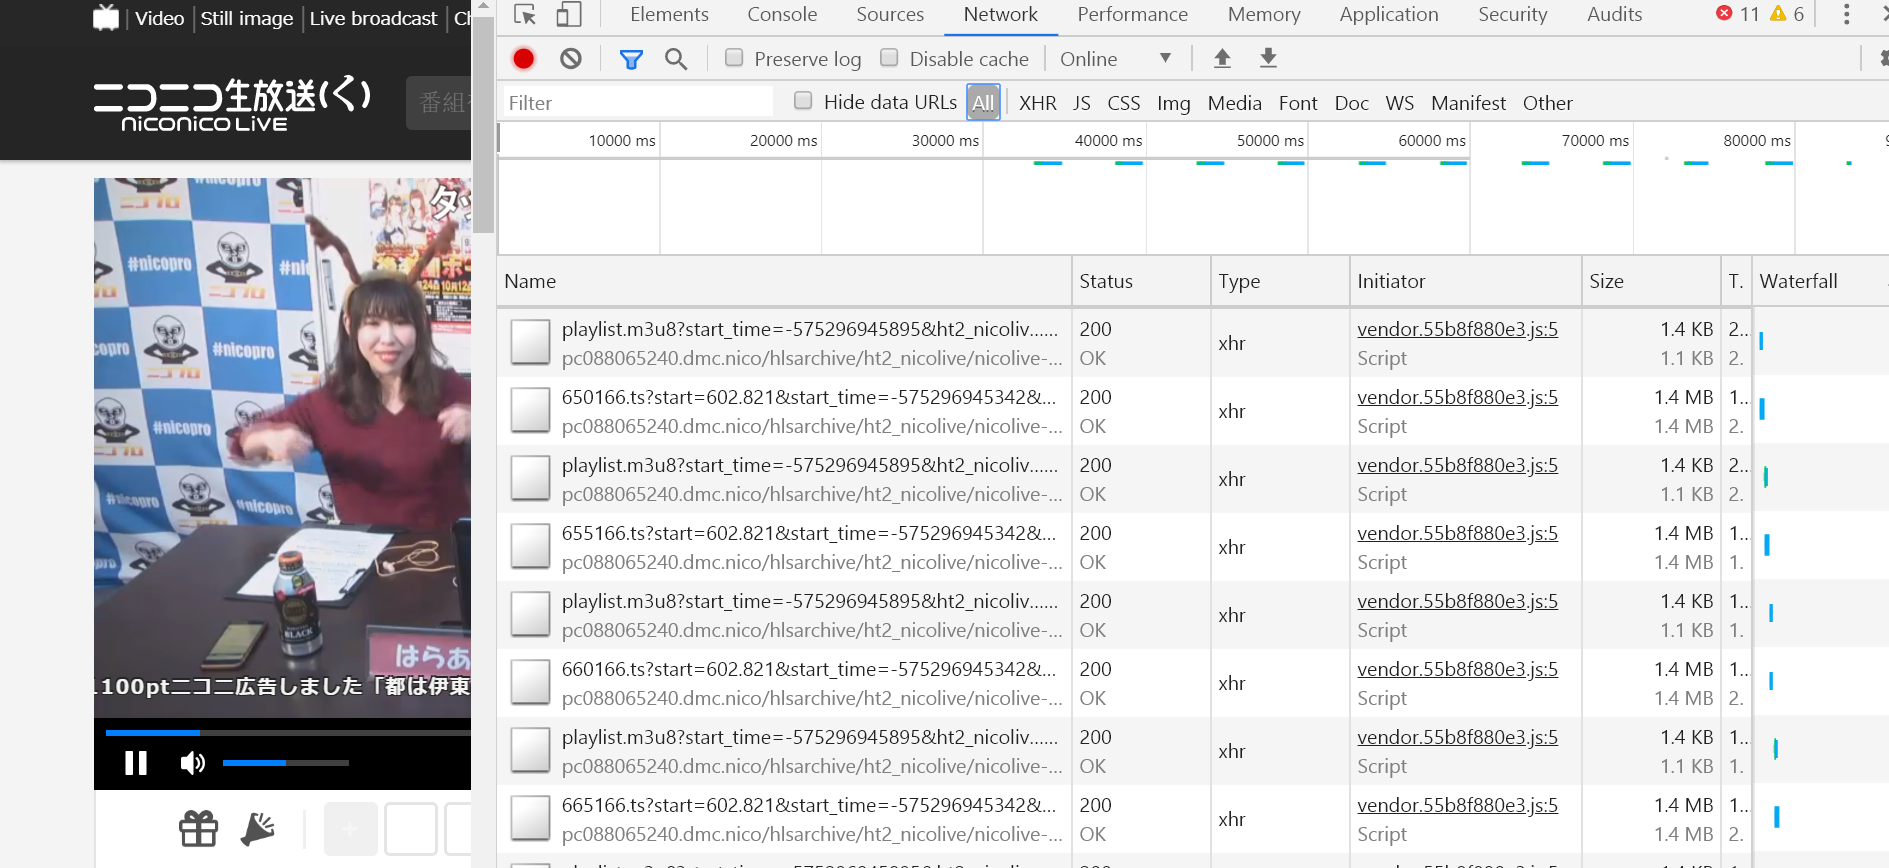Export HAR file with download arrow

click(x=1268, y=58)
